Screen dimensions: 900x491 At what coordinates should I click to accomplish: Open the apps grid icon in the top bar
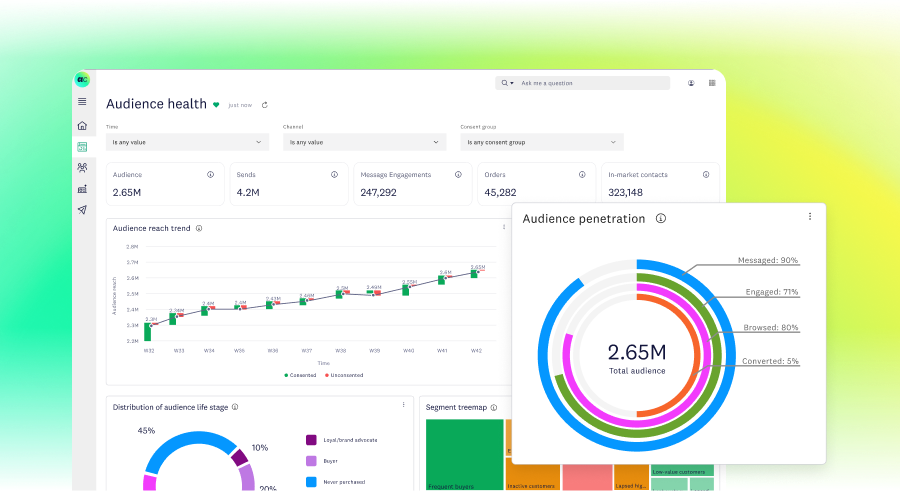pos(712,83)
